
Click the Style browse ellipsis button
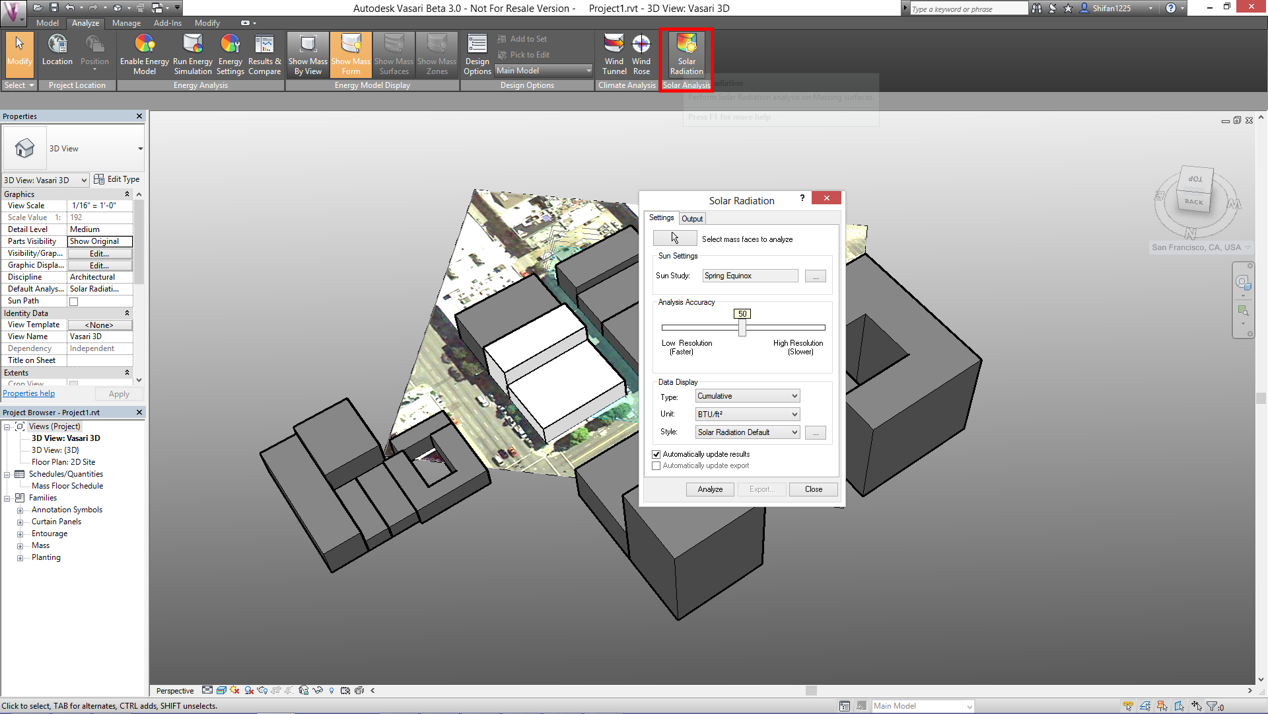click(815, 433)
